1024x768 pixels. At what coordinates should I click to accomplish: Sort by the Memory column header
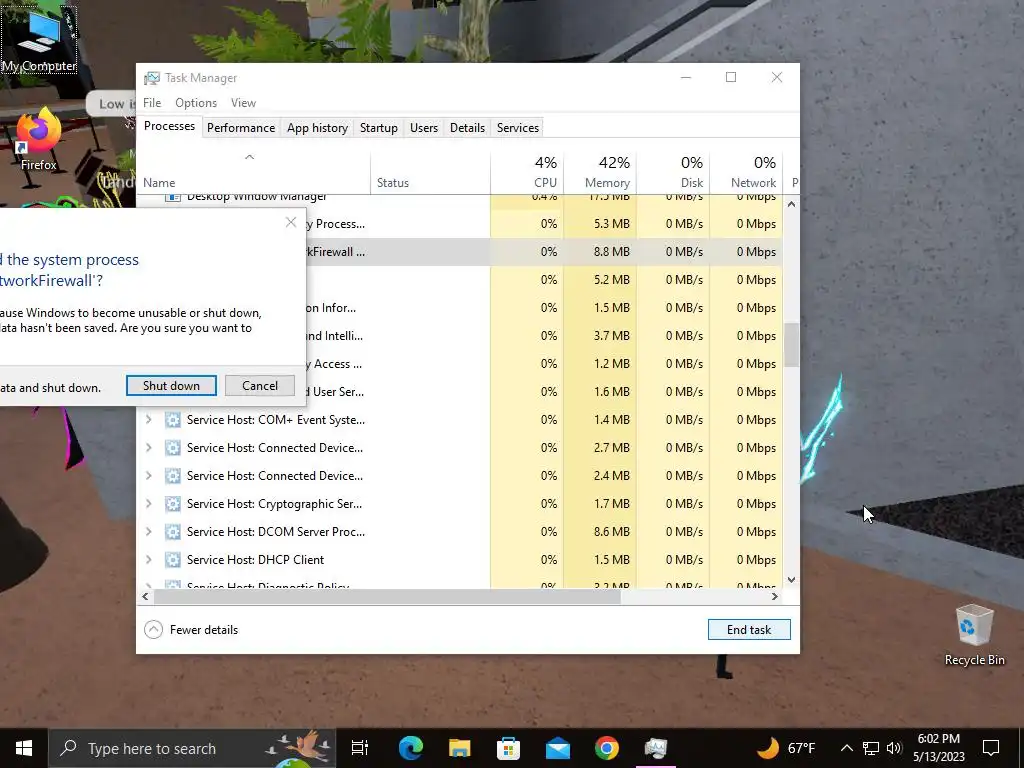(600, 172)
